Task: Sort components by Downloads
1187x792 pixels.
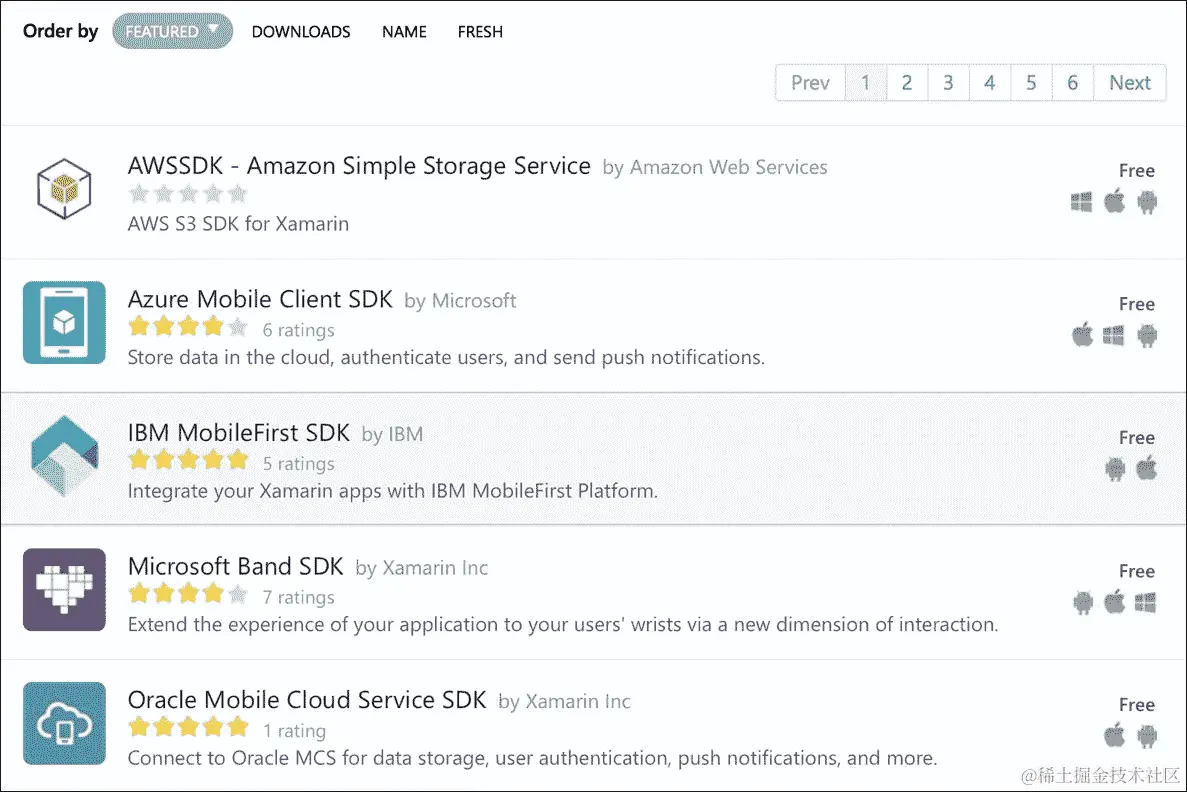Action: (x=301, y=32)
